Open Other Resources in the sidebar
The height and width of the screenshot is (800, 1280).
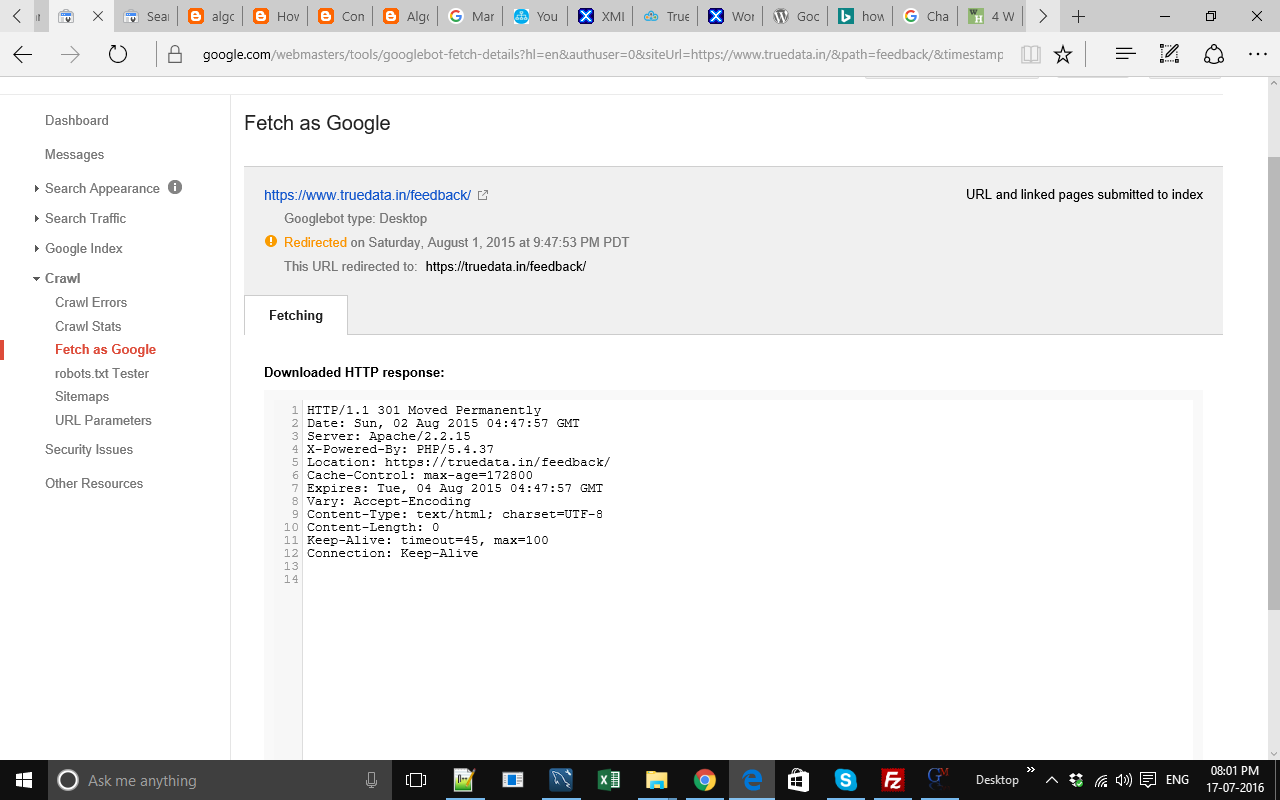pyautogui.click(x=94, y=483)
